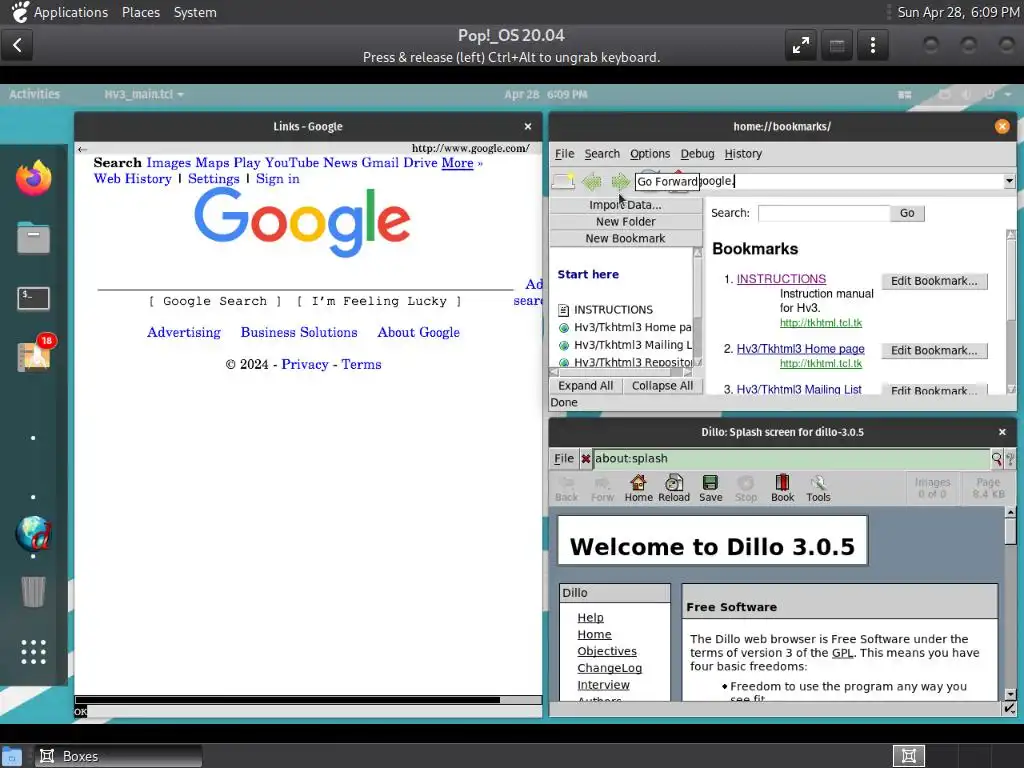Open the Pop!_Shop icon with the 18 badge

click(x=35, y=355)
